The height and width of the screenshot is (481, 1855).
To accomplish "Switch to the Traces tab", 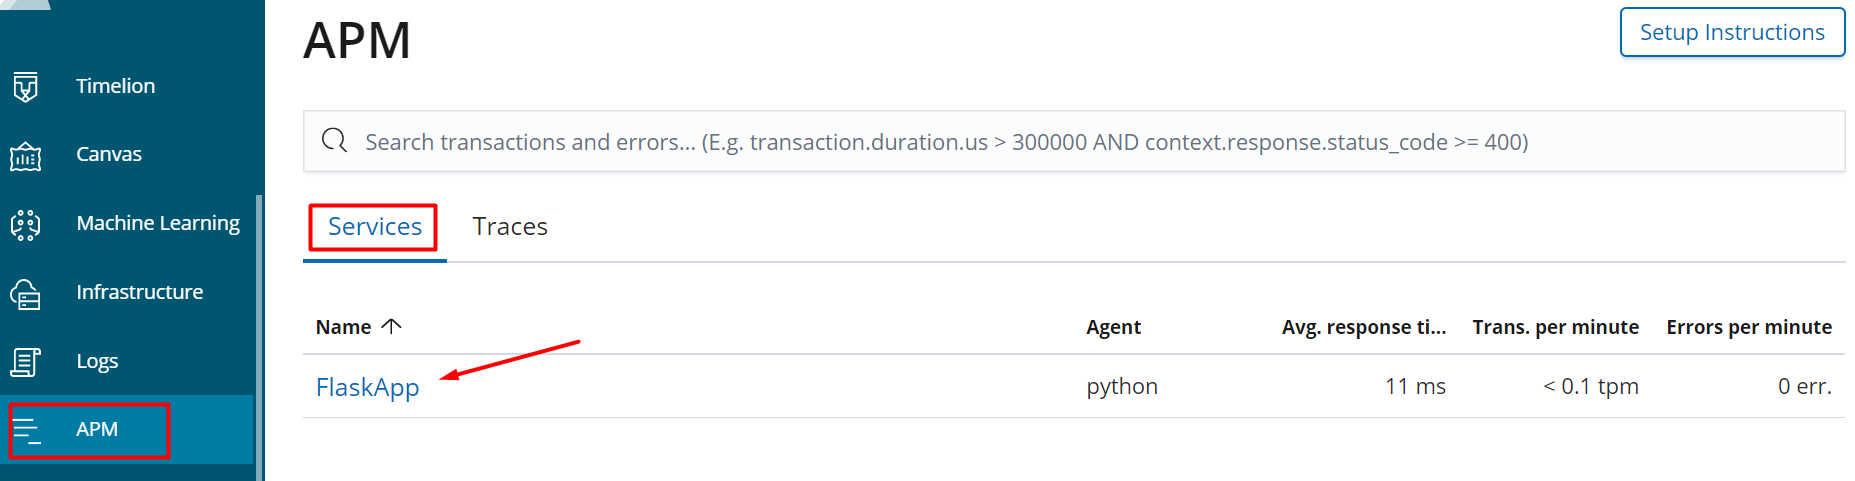I will click(x=510, y=227).
